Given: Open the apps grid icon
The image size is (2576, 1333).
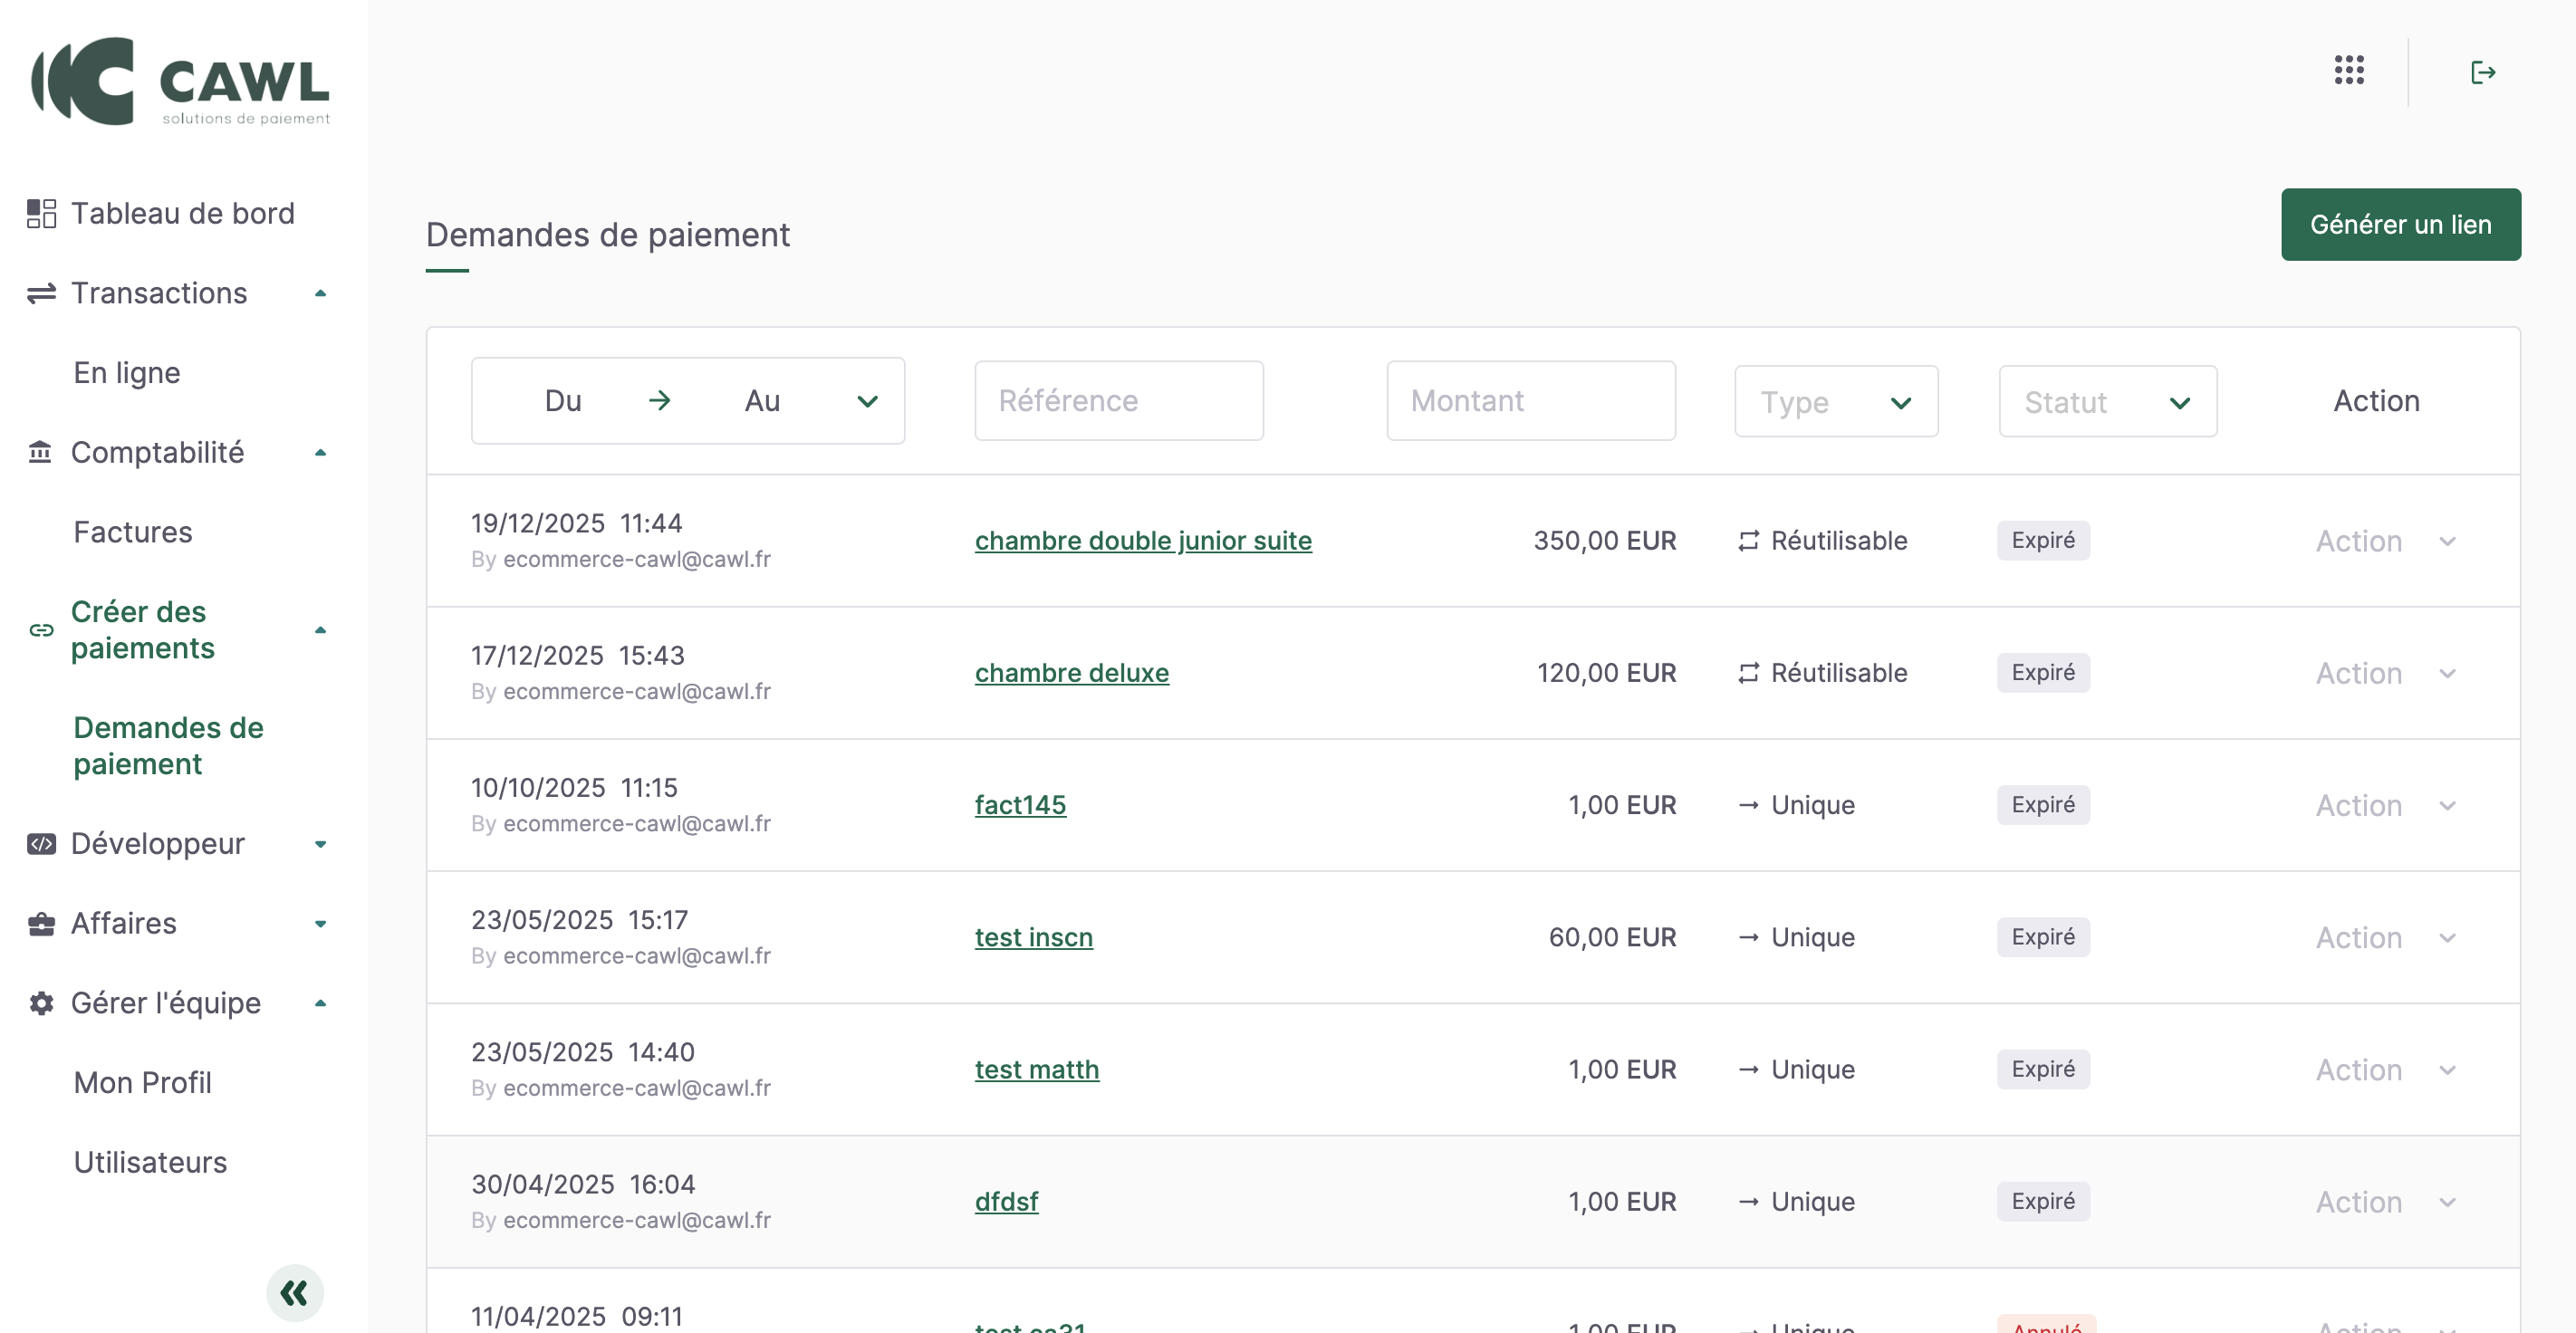Looking at the screenshot, I should pos(2348,71).
